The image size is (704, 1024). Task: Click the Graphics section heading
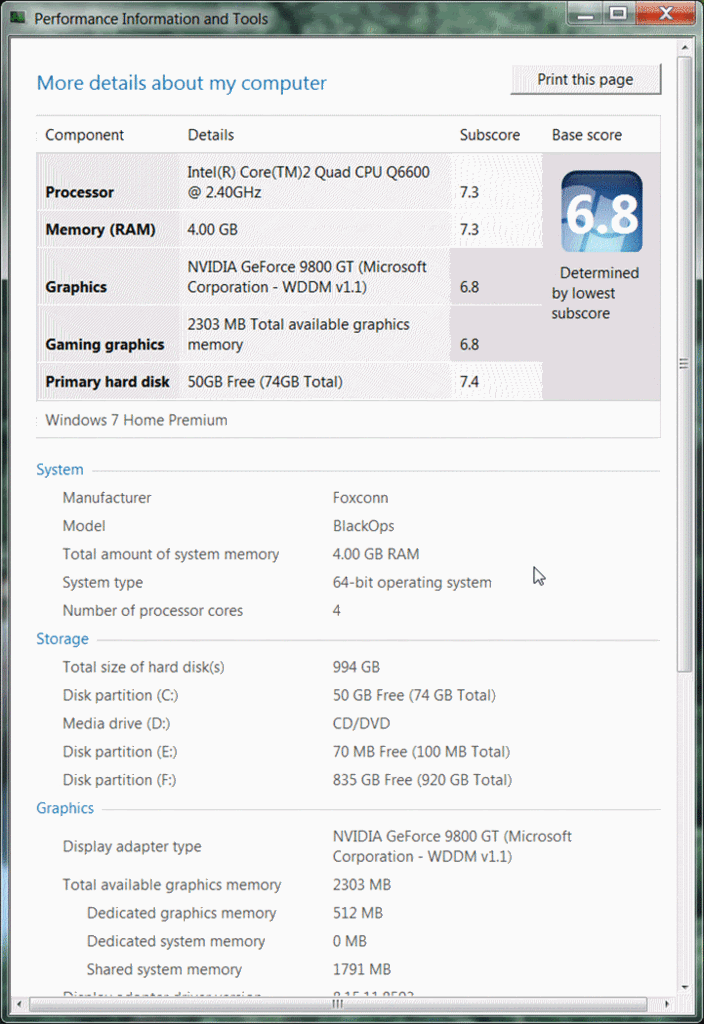pos(65,808)
